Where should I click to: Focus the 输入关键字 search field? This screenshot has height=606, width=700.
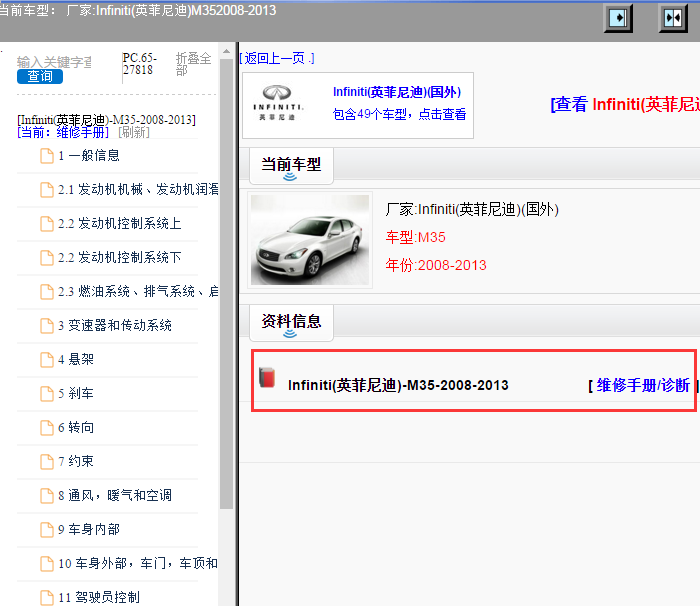coord(54,62)
